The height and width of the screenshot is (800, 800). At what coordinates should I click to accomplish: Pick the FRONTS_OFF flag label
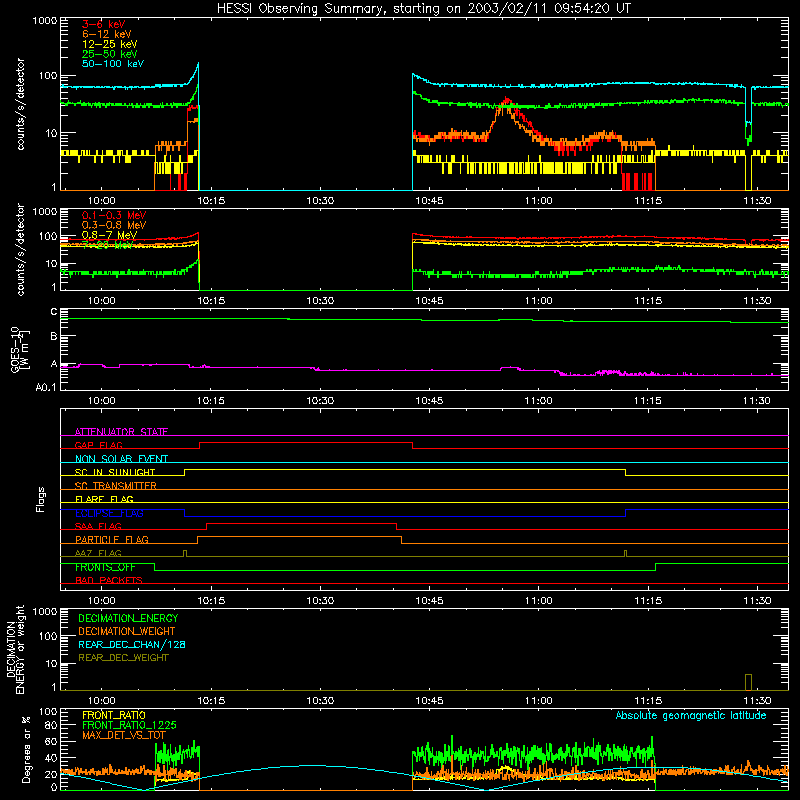pos(105,567)
